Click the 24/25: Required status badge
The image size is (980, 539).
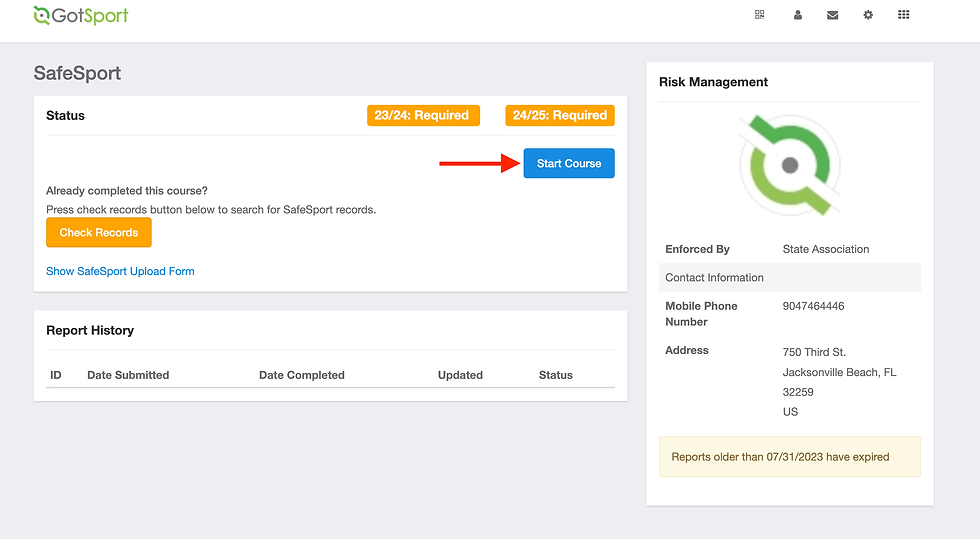[x=560, y=116]
